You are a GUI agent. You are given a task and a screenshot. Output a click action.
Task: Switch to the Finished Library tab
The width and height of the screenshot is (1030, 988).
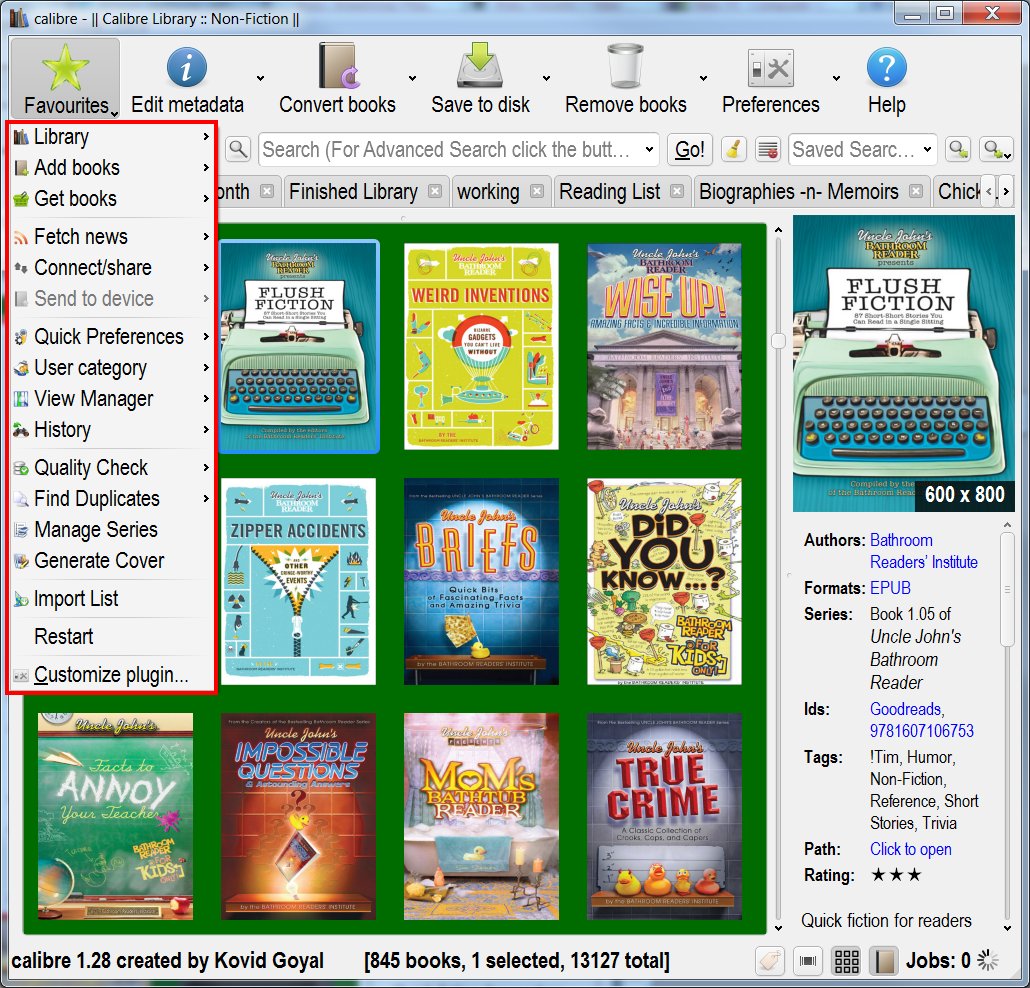(x=353, y=191)
